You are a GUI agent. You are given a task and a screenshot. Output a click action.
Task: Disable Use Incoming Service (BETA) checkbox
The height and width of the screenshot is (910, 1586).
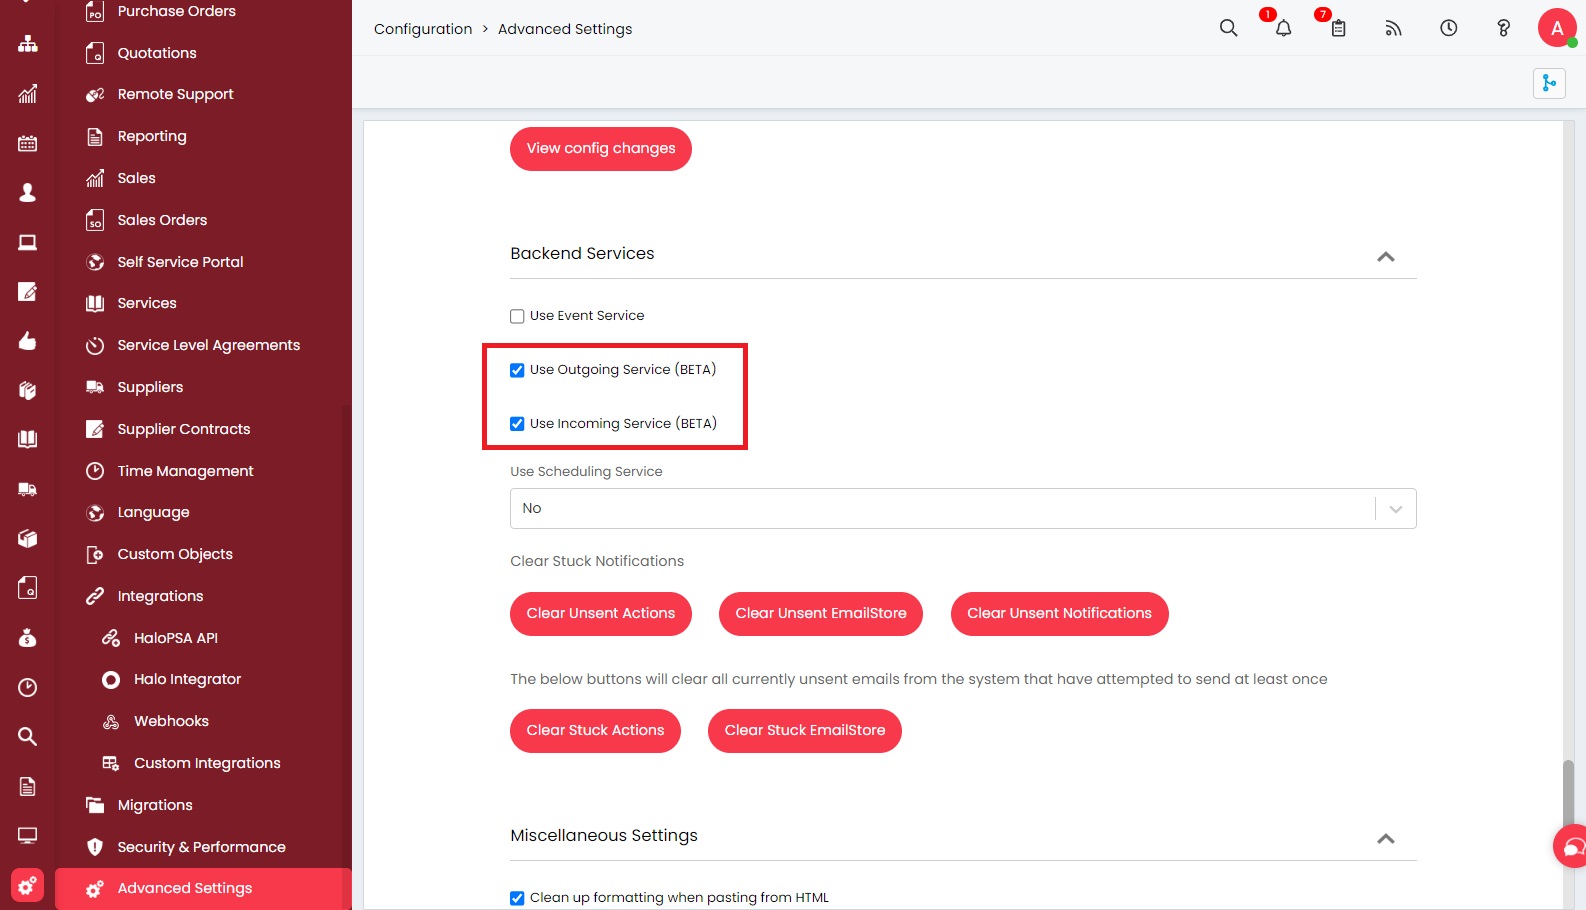pos(517,424)
